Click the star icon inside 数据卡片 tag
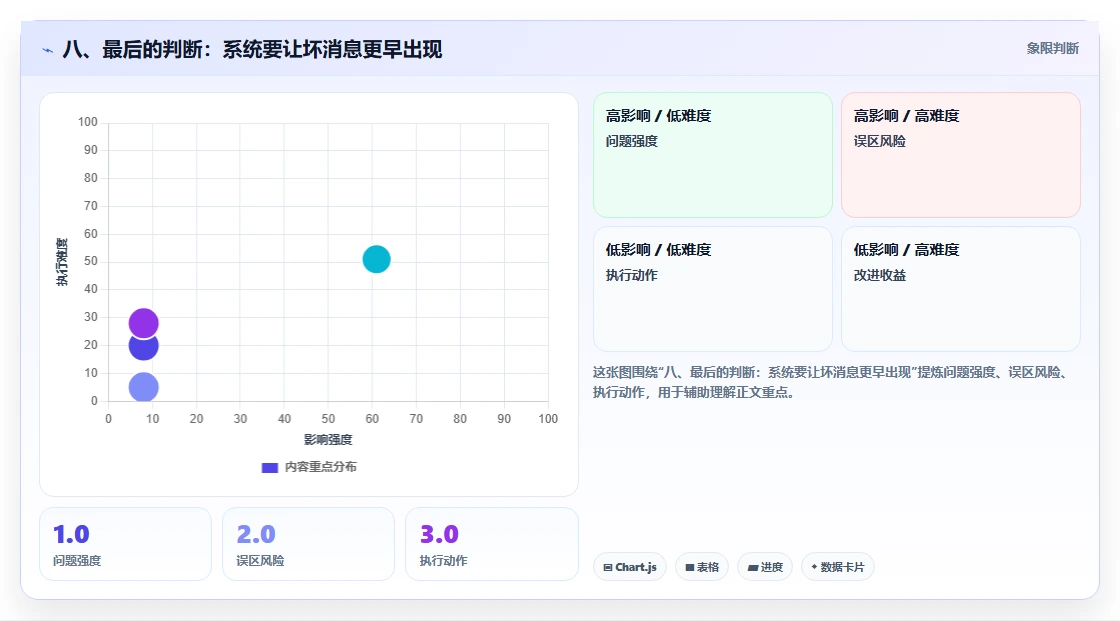1120x621 pixels. 814,567
